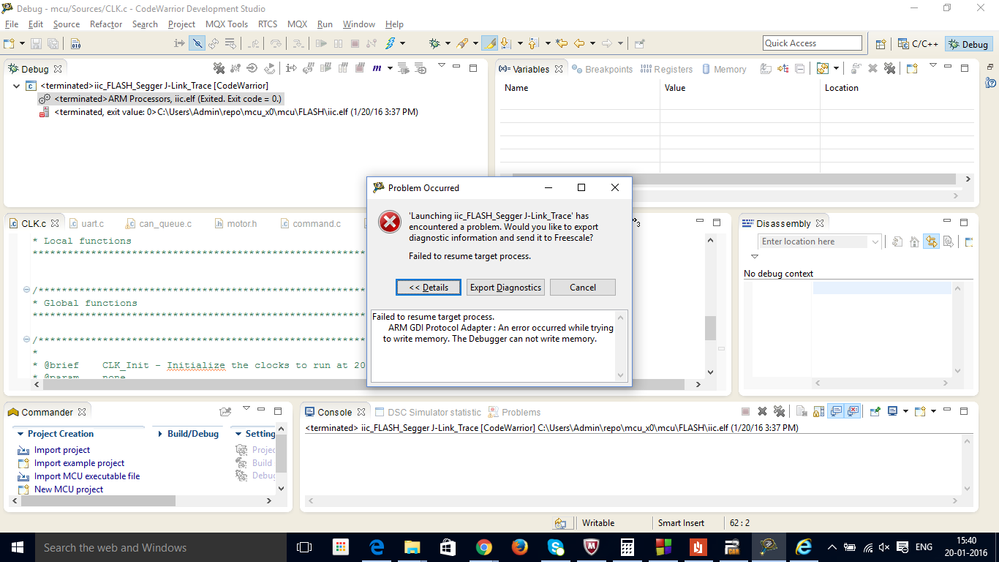Screen dimensions: 999x562
Task: Toggle Show Console When Standard Error Changes
Action: [852, 412]
